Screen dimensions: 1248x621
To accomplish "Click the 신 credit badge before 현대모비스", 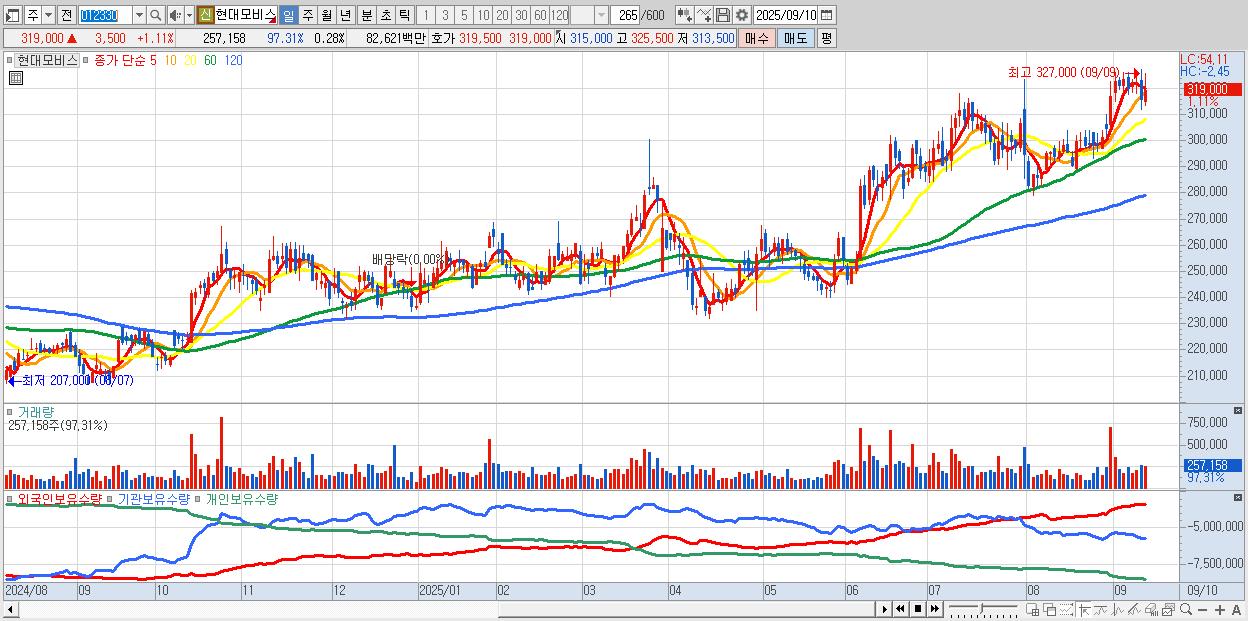I will (x=205, y=15).
